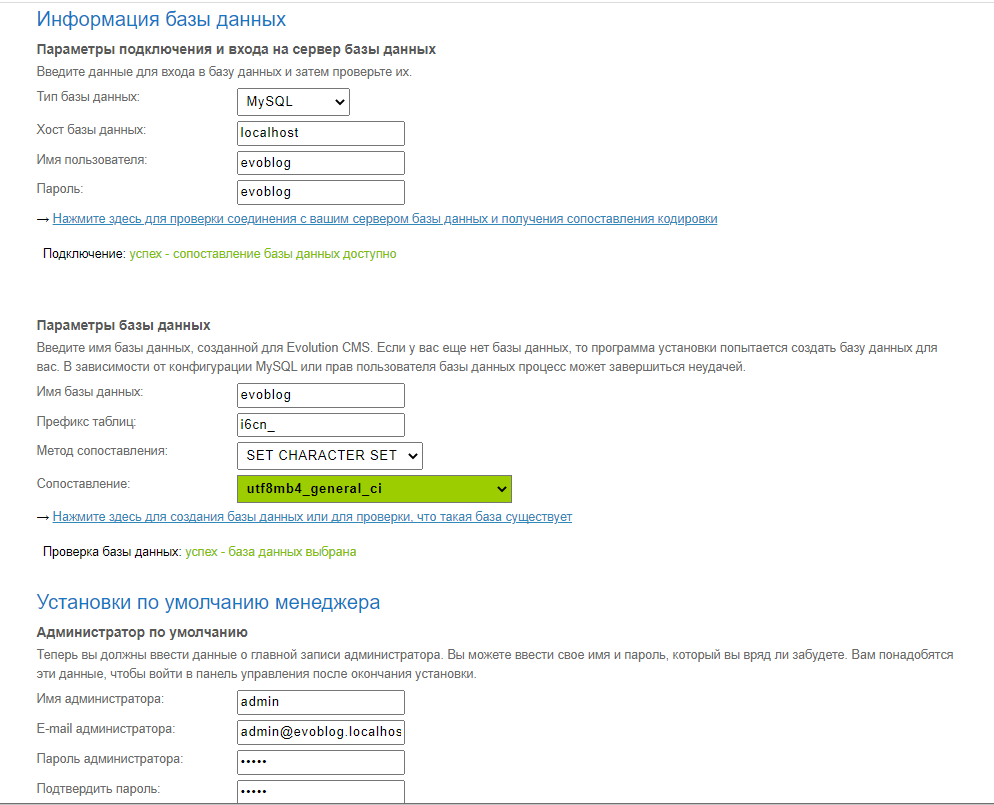Image resolution: width=994 pixels, height=805 pixels.
Task: Click the database username input field
Action: pyautogui.click(x=320, y=163)
